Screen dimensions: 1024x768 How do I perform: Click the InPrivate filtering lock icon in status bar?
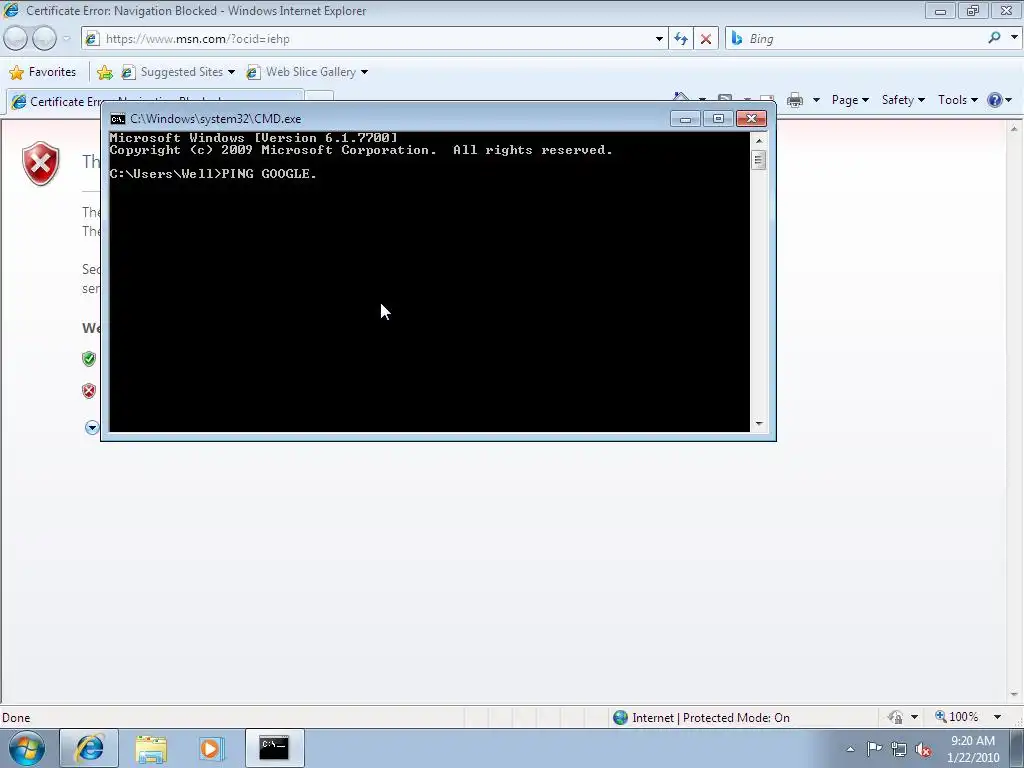click(895, 717)
